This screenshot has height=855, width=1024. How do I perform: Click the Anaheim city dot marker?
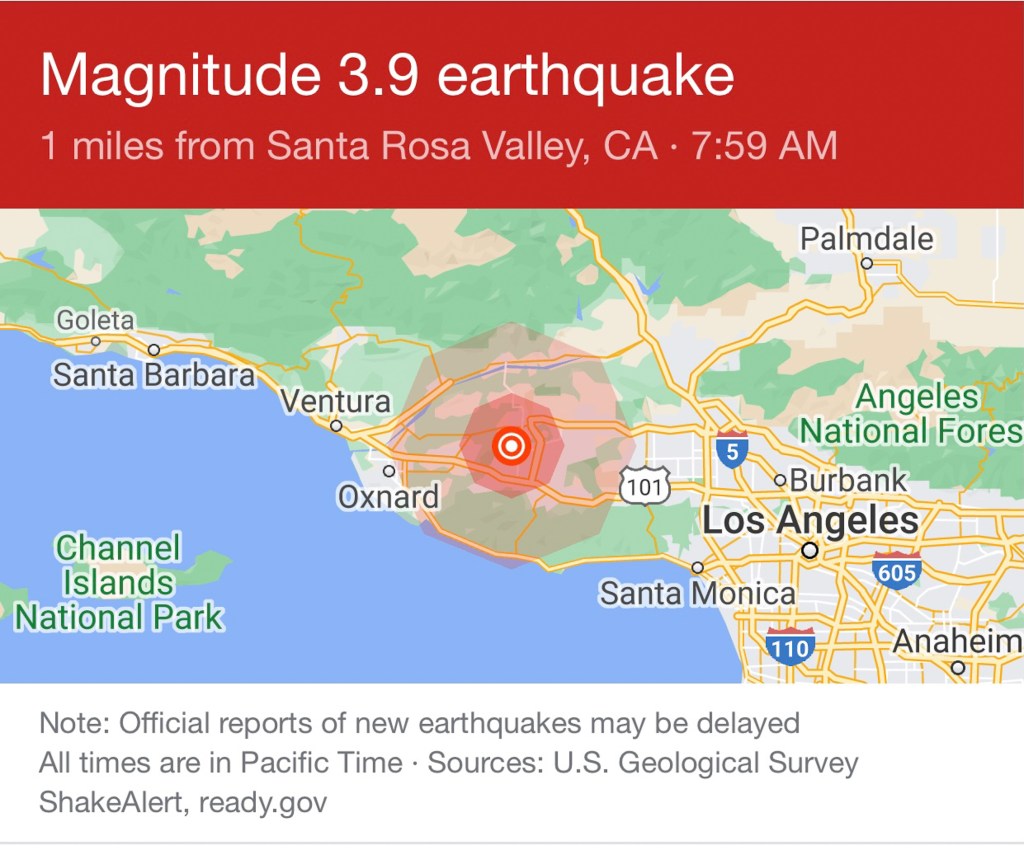coord(958,667)
